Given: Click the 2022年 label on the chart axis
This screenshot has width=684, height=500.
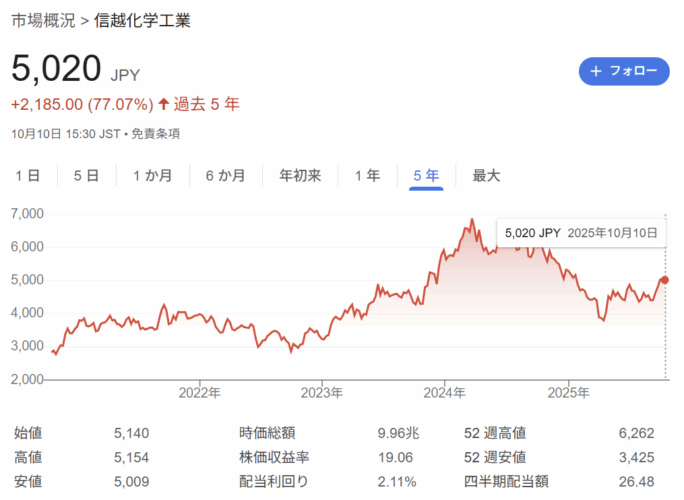Looking at the screenshot, I should tap(200, 390).
